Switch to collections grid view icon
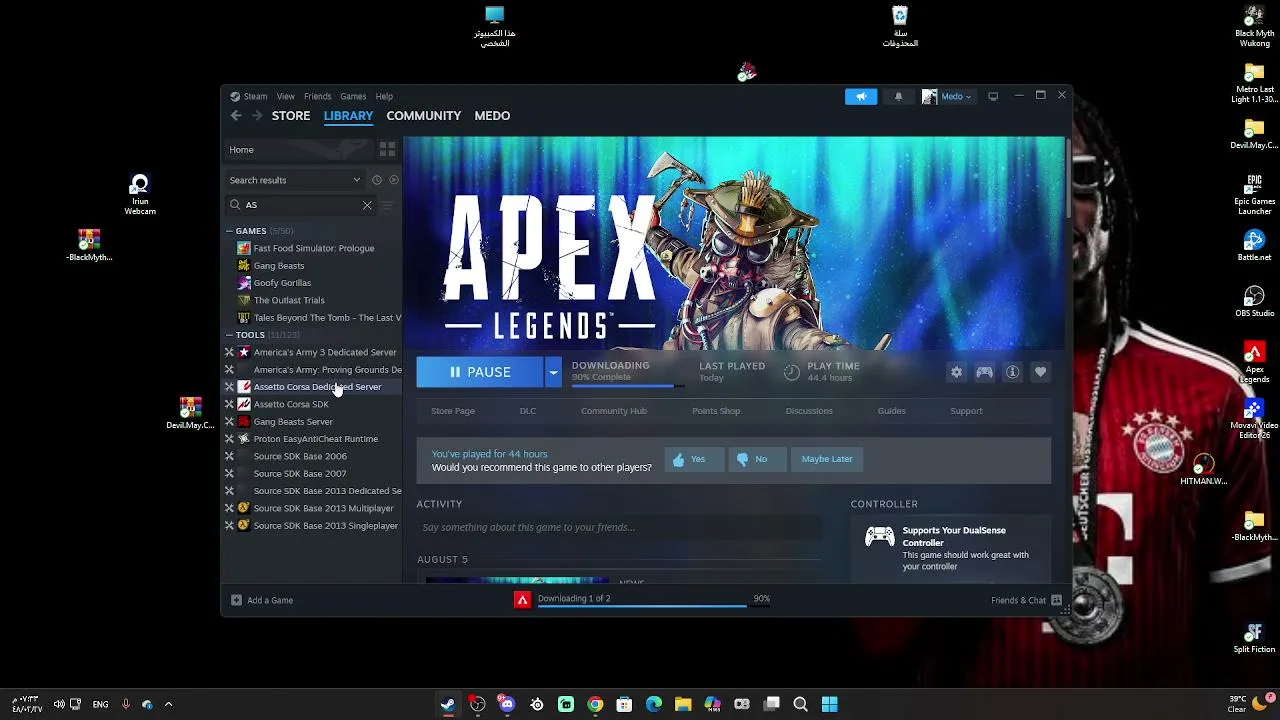 [x=387, y=149]
